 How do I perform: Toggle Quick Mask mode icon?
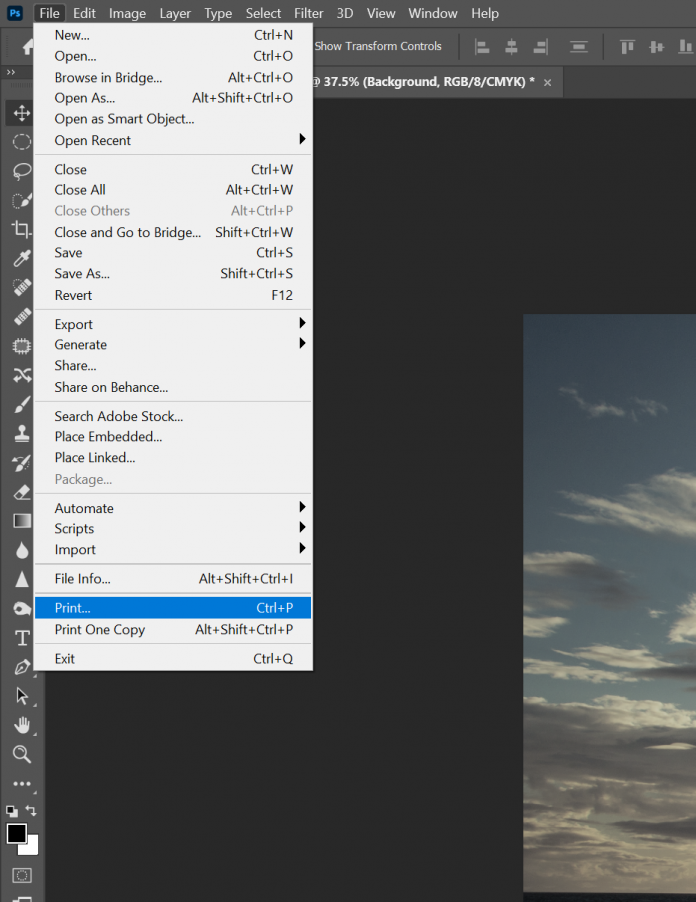pyautogui.click(x=21, y=875)
